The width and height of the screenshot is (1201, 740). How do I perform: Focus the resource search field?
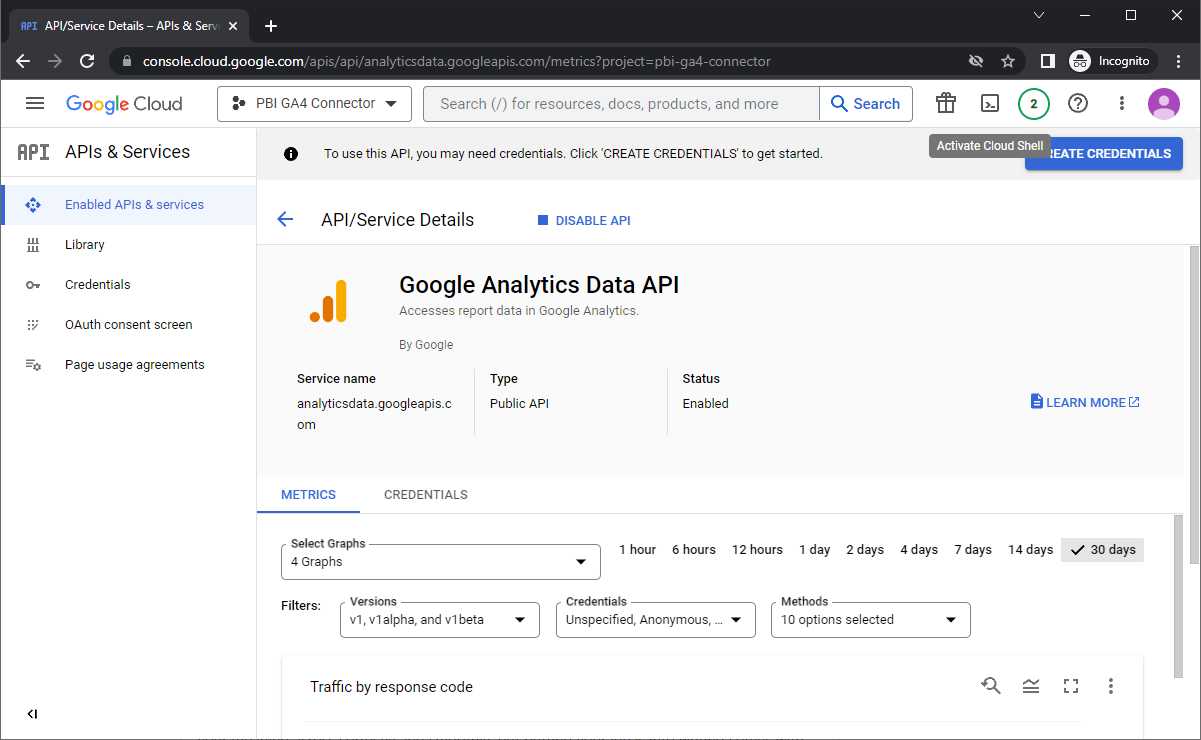coord(620,104)
